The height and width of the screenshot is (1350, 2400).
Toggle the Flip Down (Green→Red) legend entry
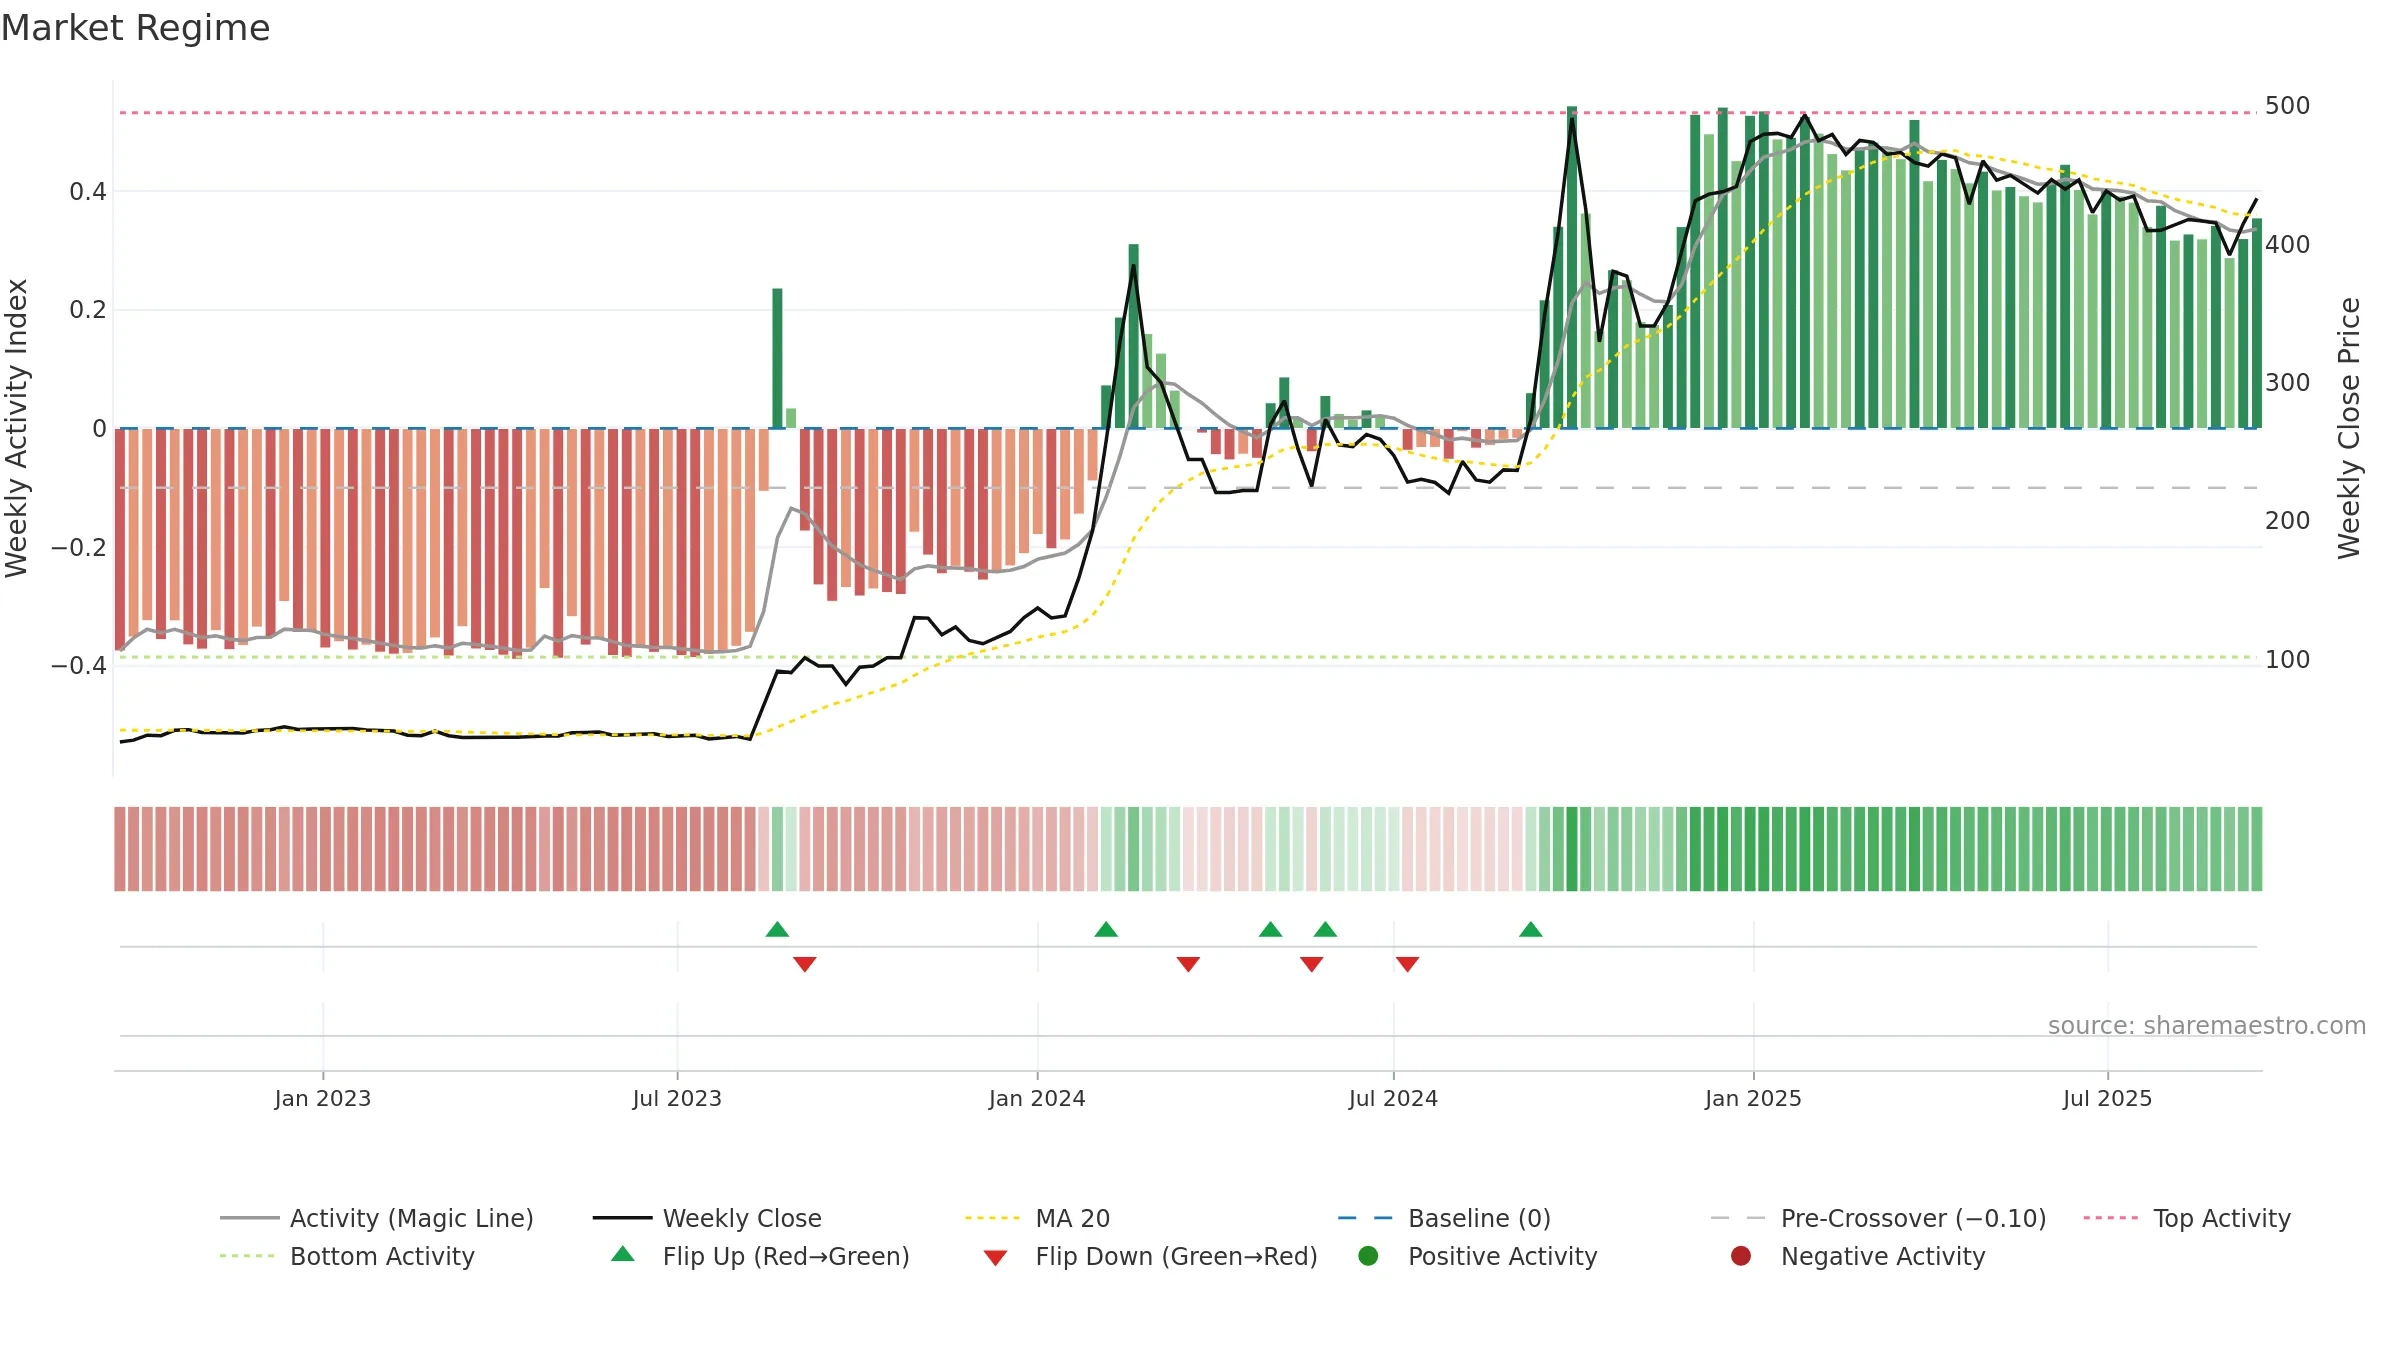[1150, 1256]
